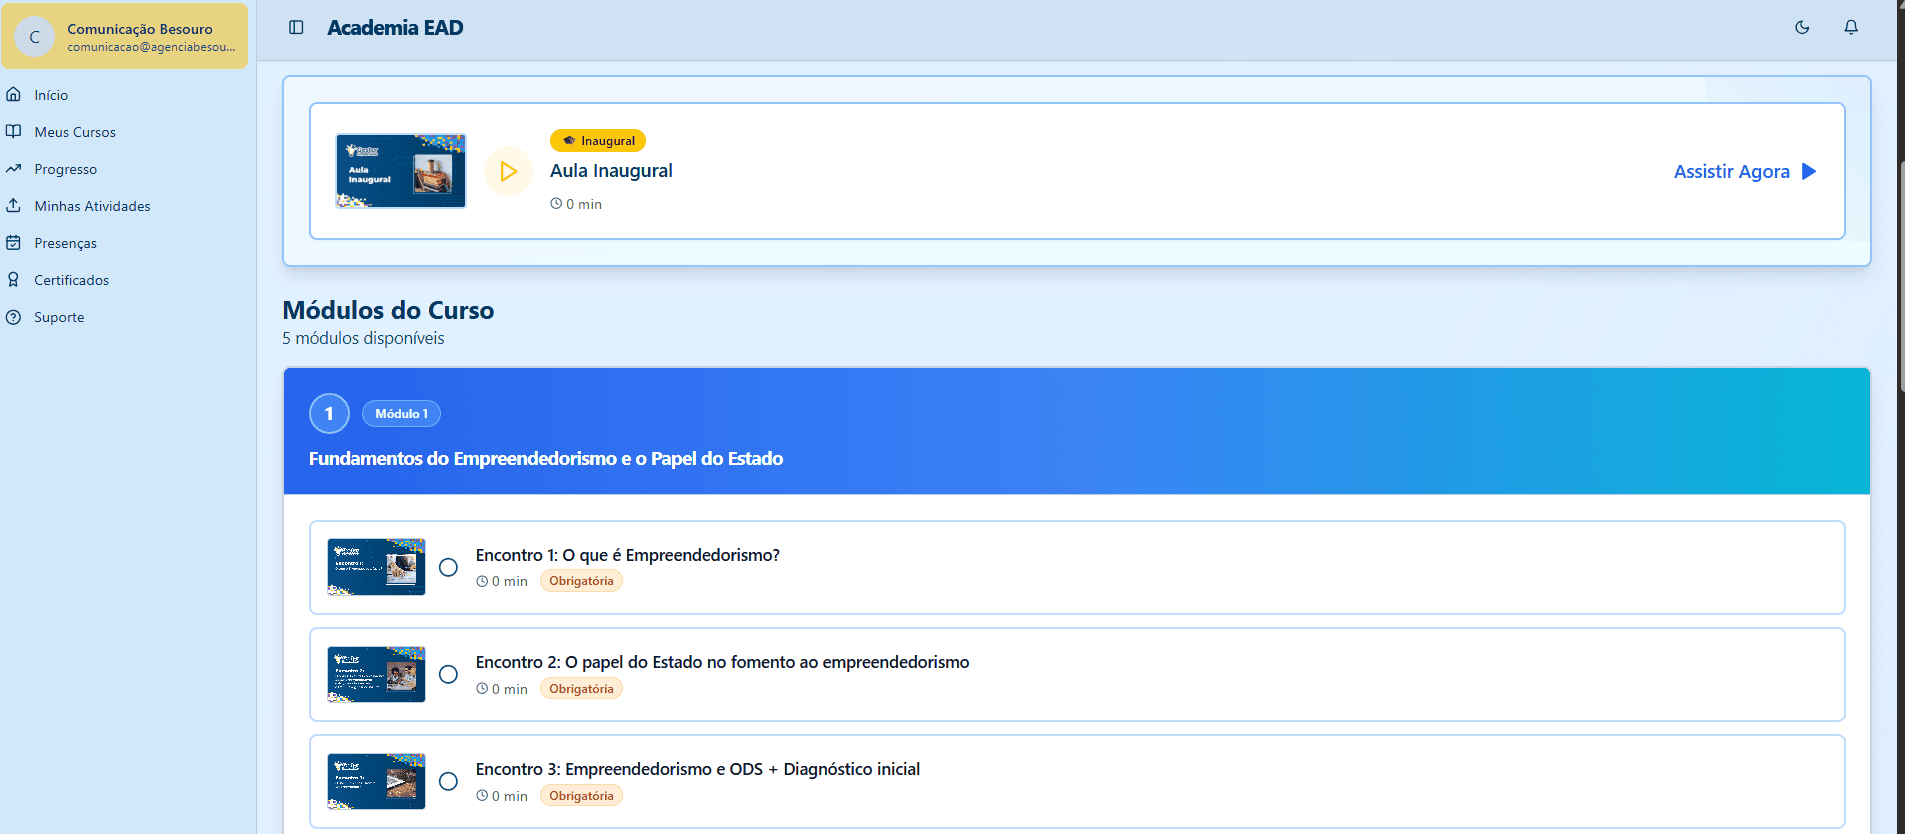1905x834 pixels.
Task: Click the Meus Cursos book icon
Action: tap(14, 132)
